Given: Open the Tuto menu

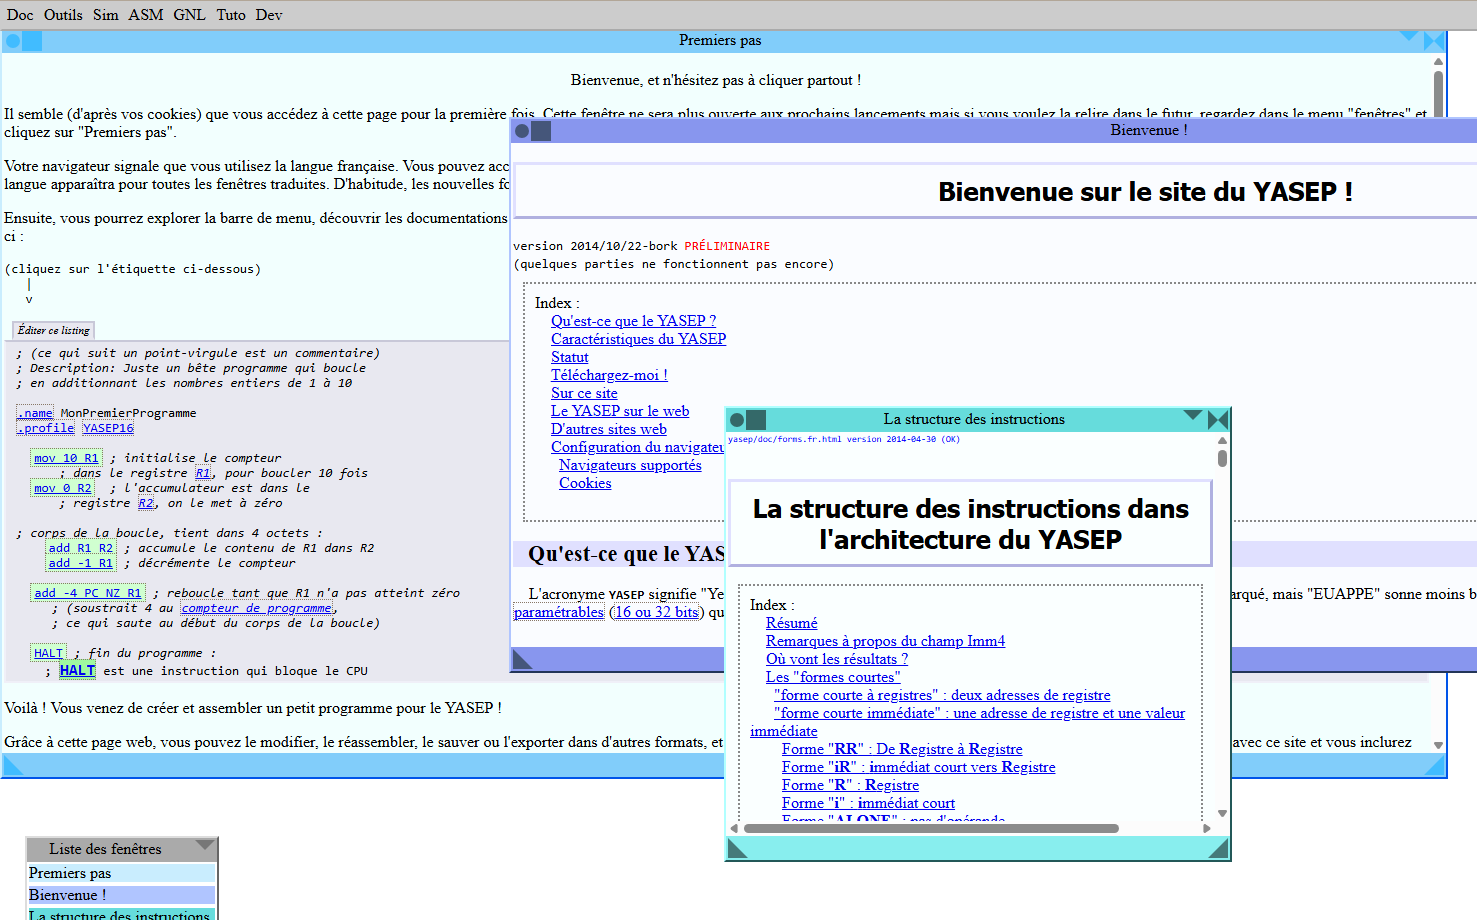Looking at the screenshot, I should [231, 15].
